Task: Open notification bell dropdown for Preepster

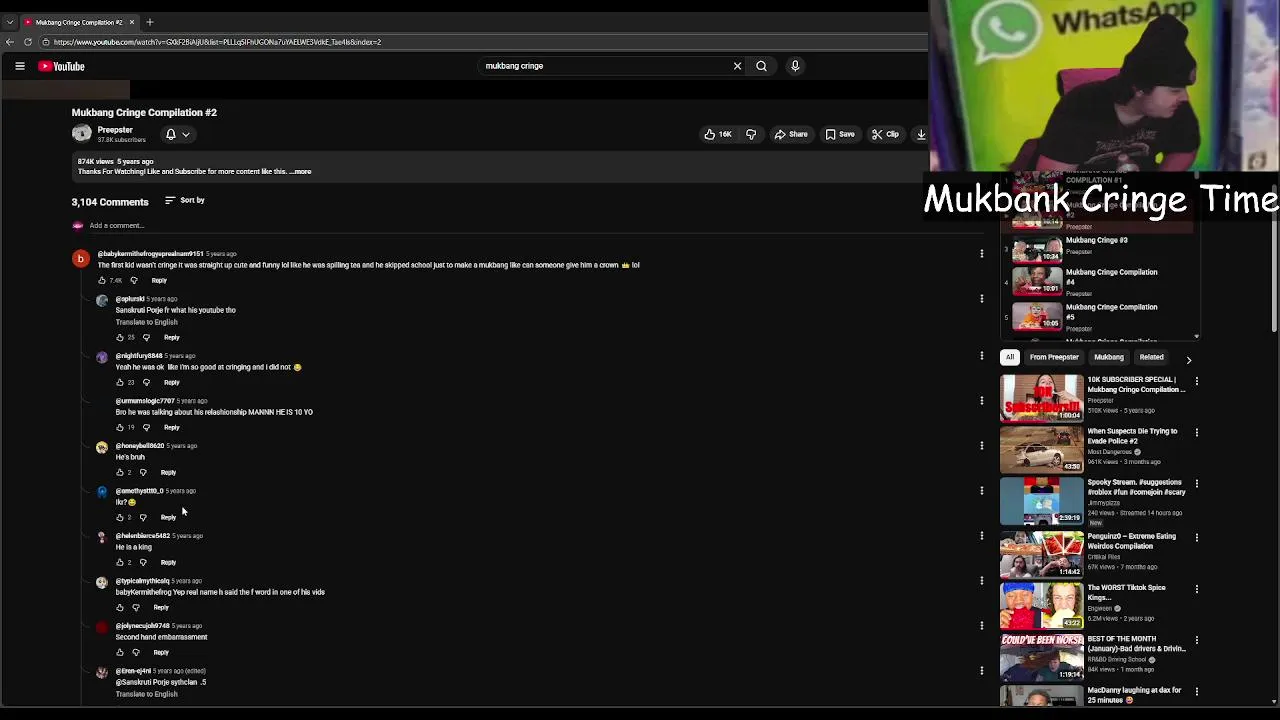Action: [177, 134]
